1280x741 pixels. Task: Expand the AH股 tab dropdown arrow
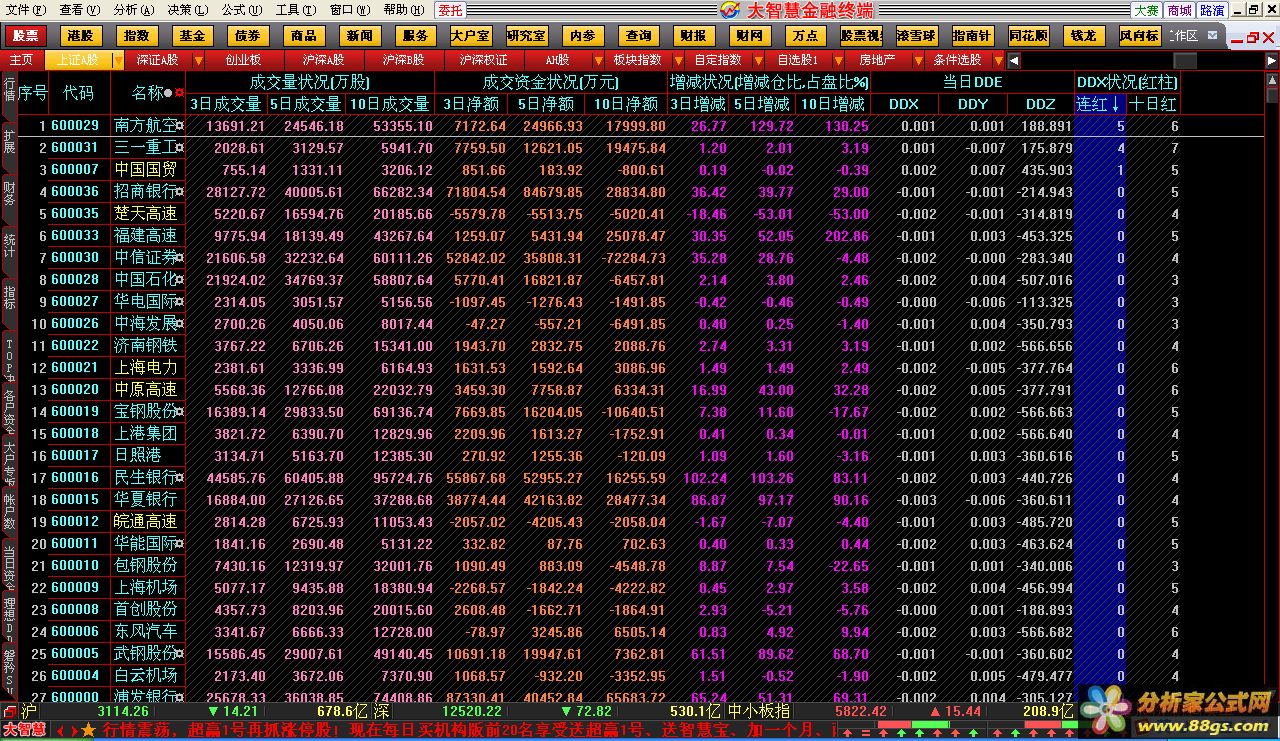pyautogui.click(x=598, y=59)
